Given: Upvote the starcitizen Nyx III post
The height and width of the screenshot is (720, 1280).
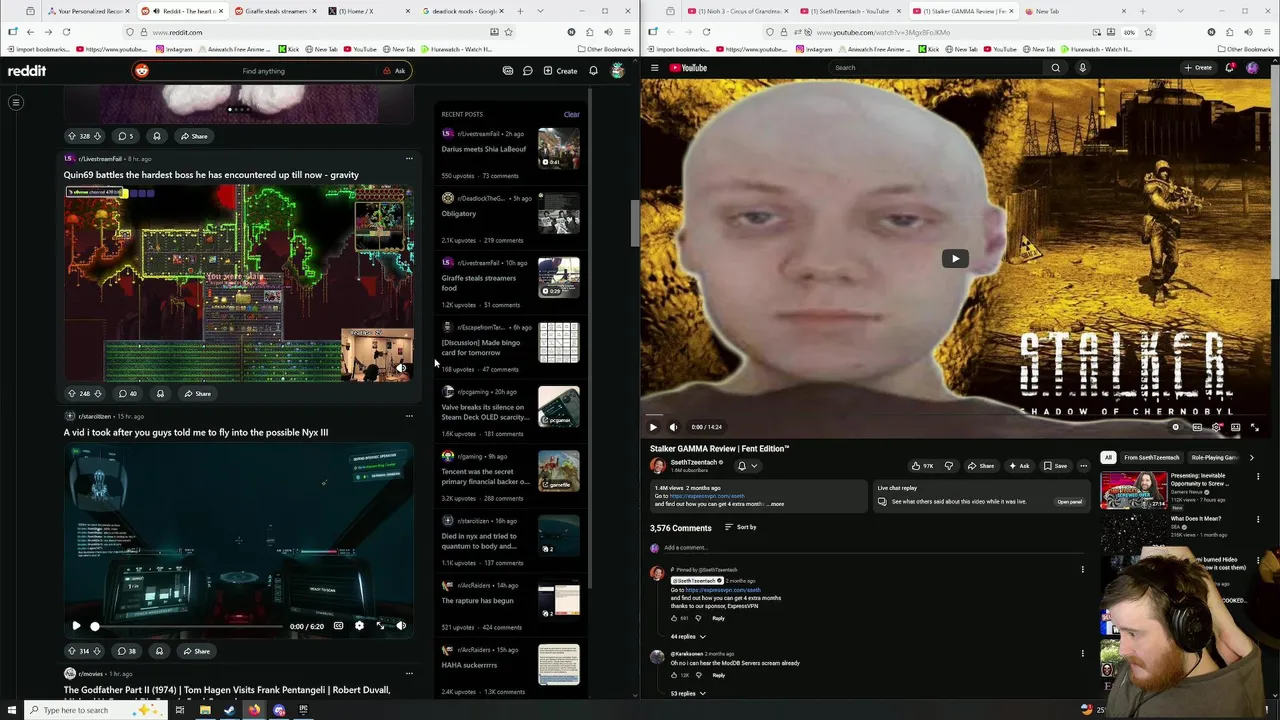Looking at the screenshot, I should (x=71, y=651).
